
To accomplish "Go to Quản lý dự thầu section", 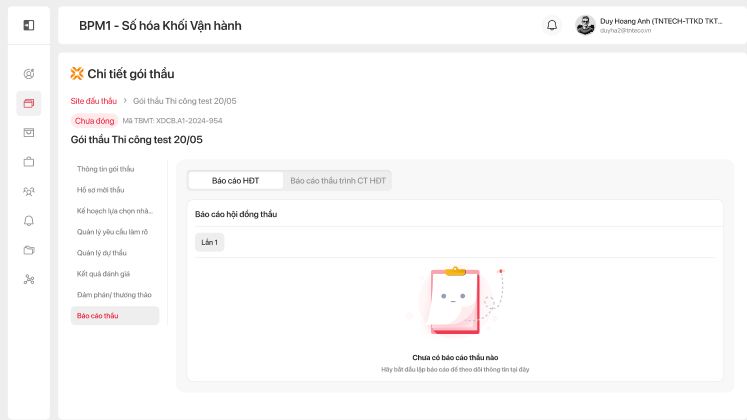I will [102, 253].
